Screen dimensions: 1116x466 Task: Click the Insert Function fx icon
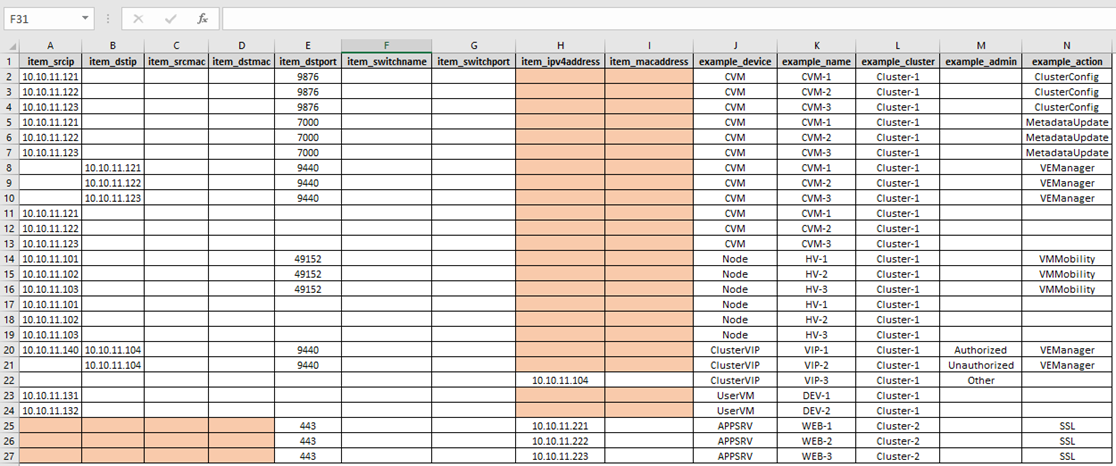point(202,18)
